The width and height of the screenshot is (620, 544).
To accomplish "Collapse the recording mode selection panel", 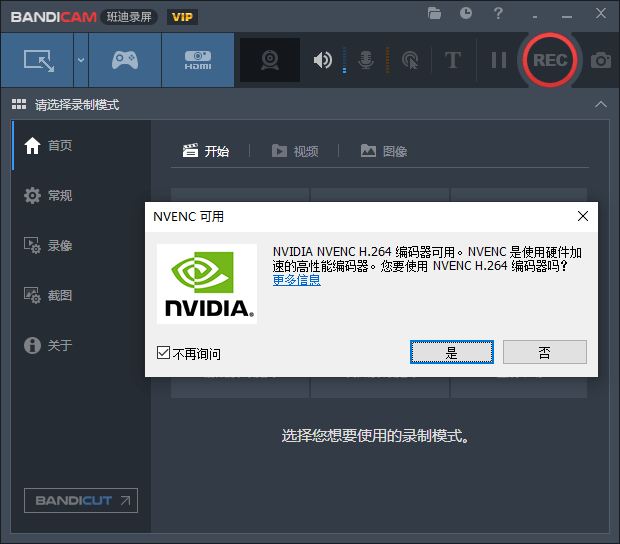I will coord(600,105).
